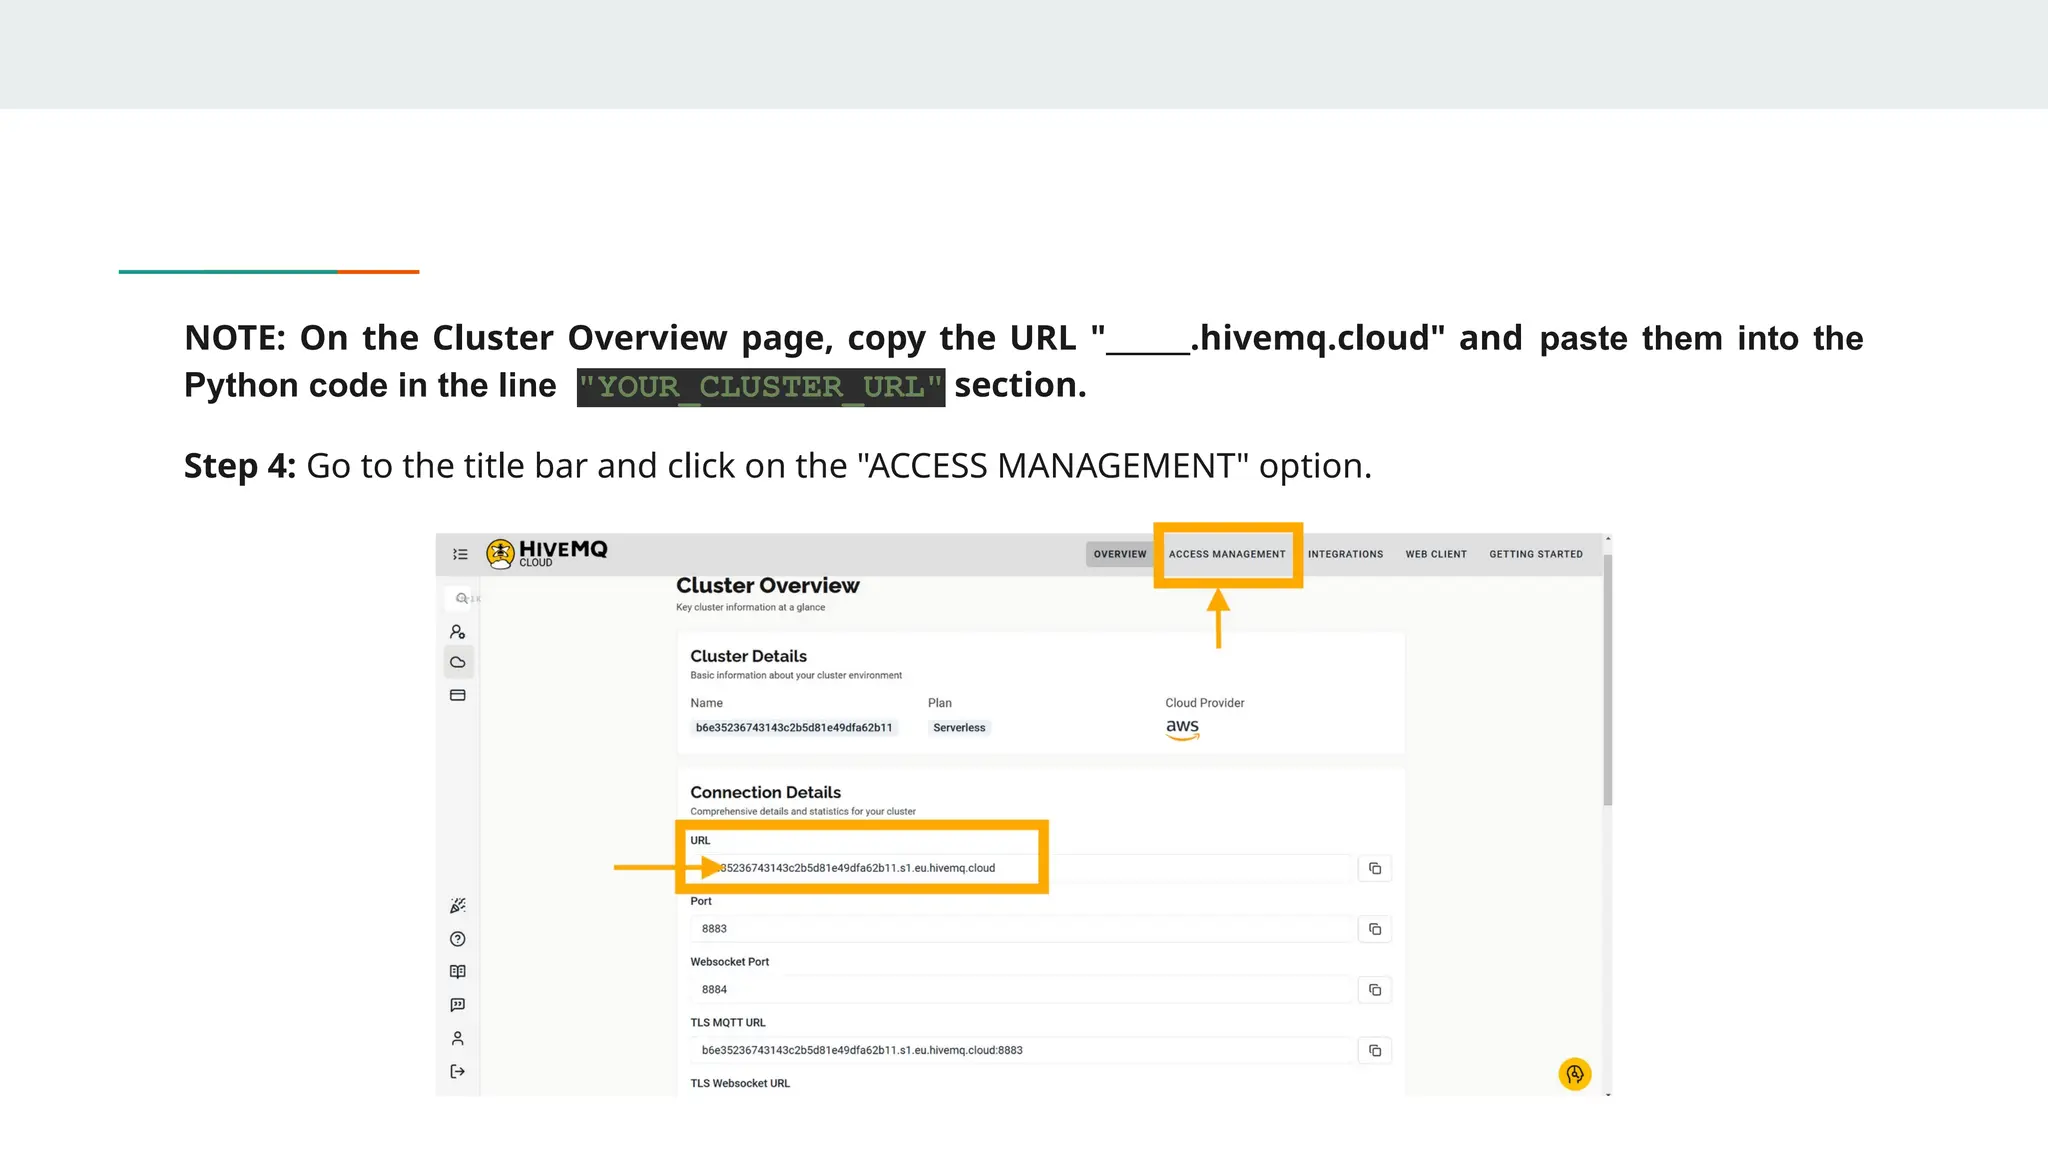
Task: Open the INTEGRATIONS tab
Action: coord(1345,554)
